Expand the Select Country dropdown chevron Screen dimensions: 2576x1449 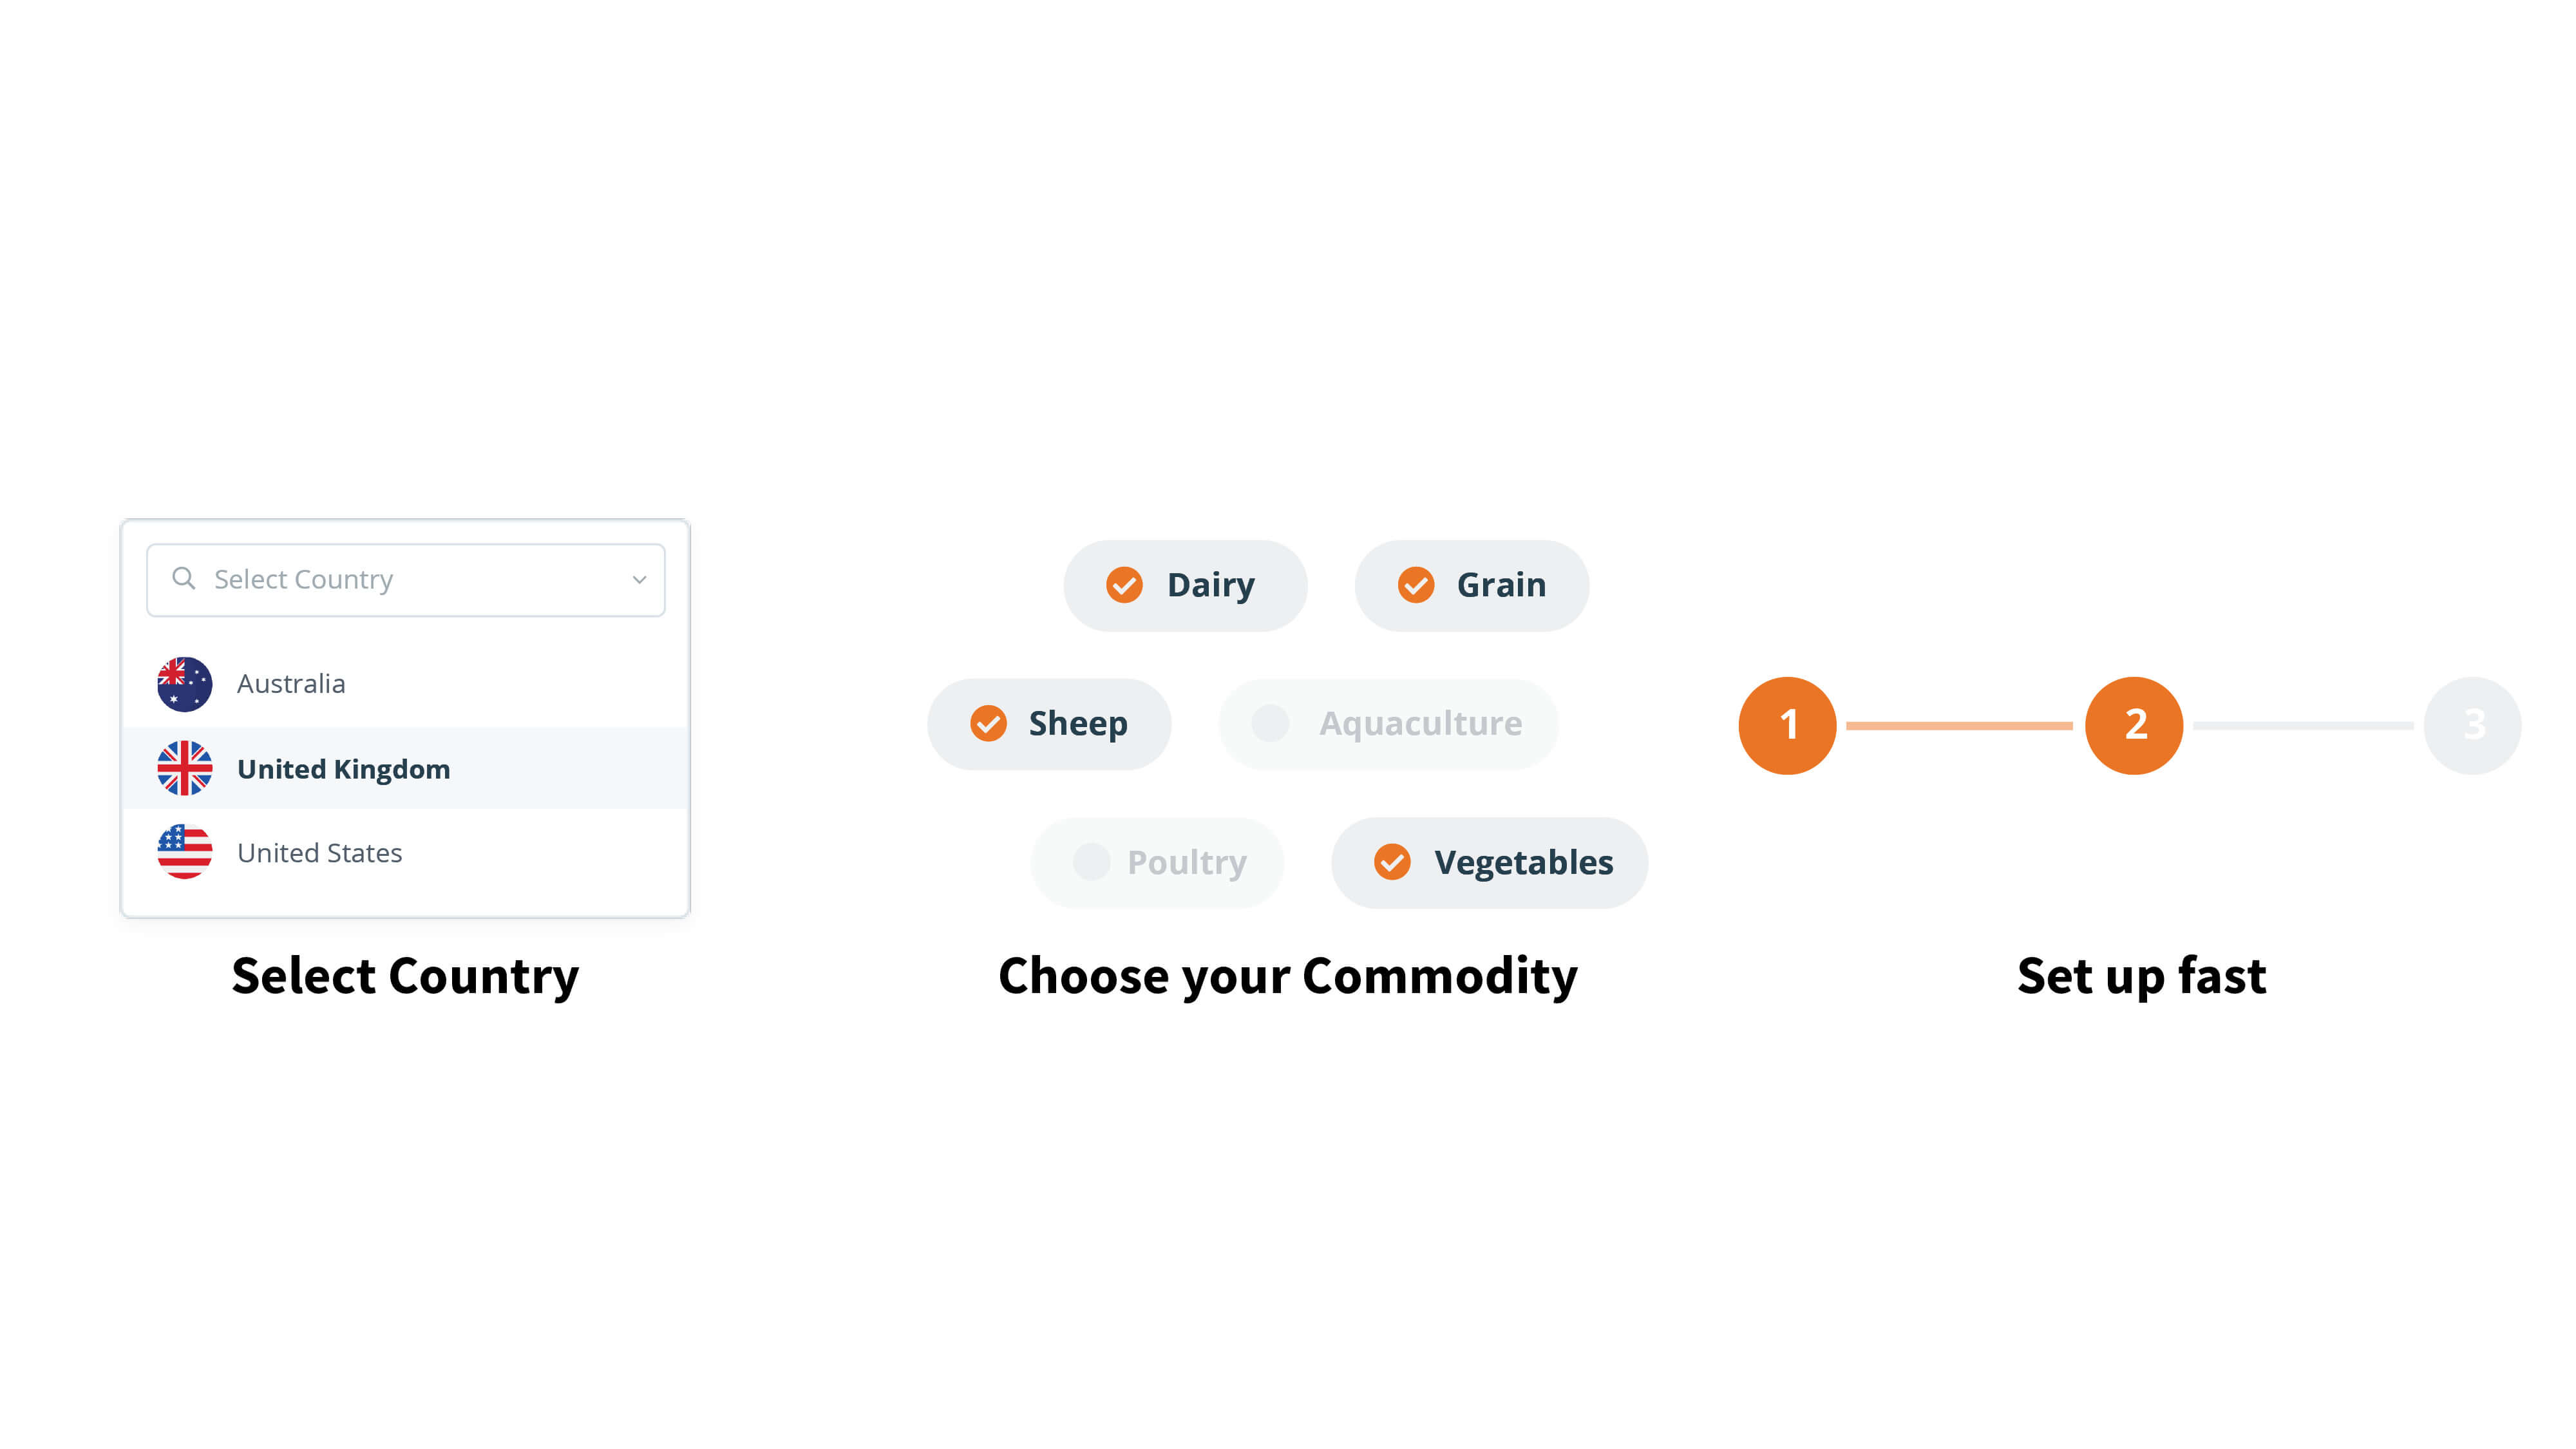pos(639,580)
